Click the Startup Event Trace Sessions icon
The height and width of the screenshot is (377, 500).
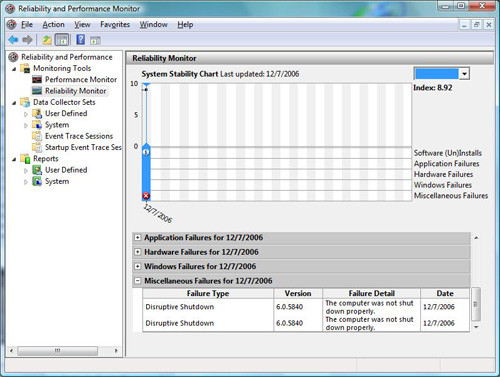(37, 147)
